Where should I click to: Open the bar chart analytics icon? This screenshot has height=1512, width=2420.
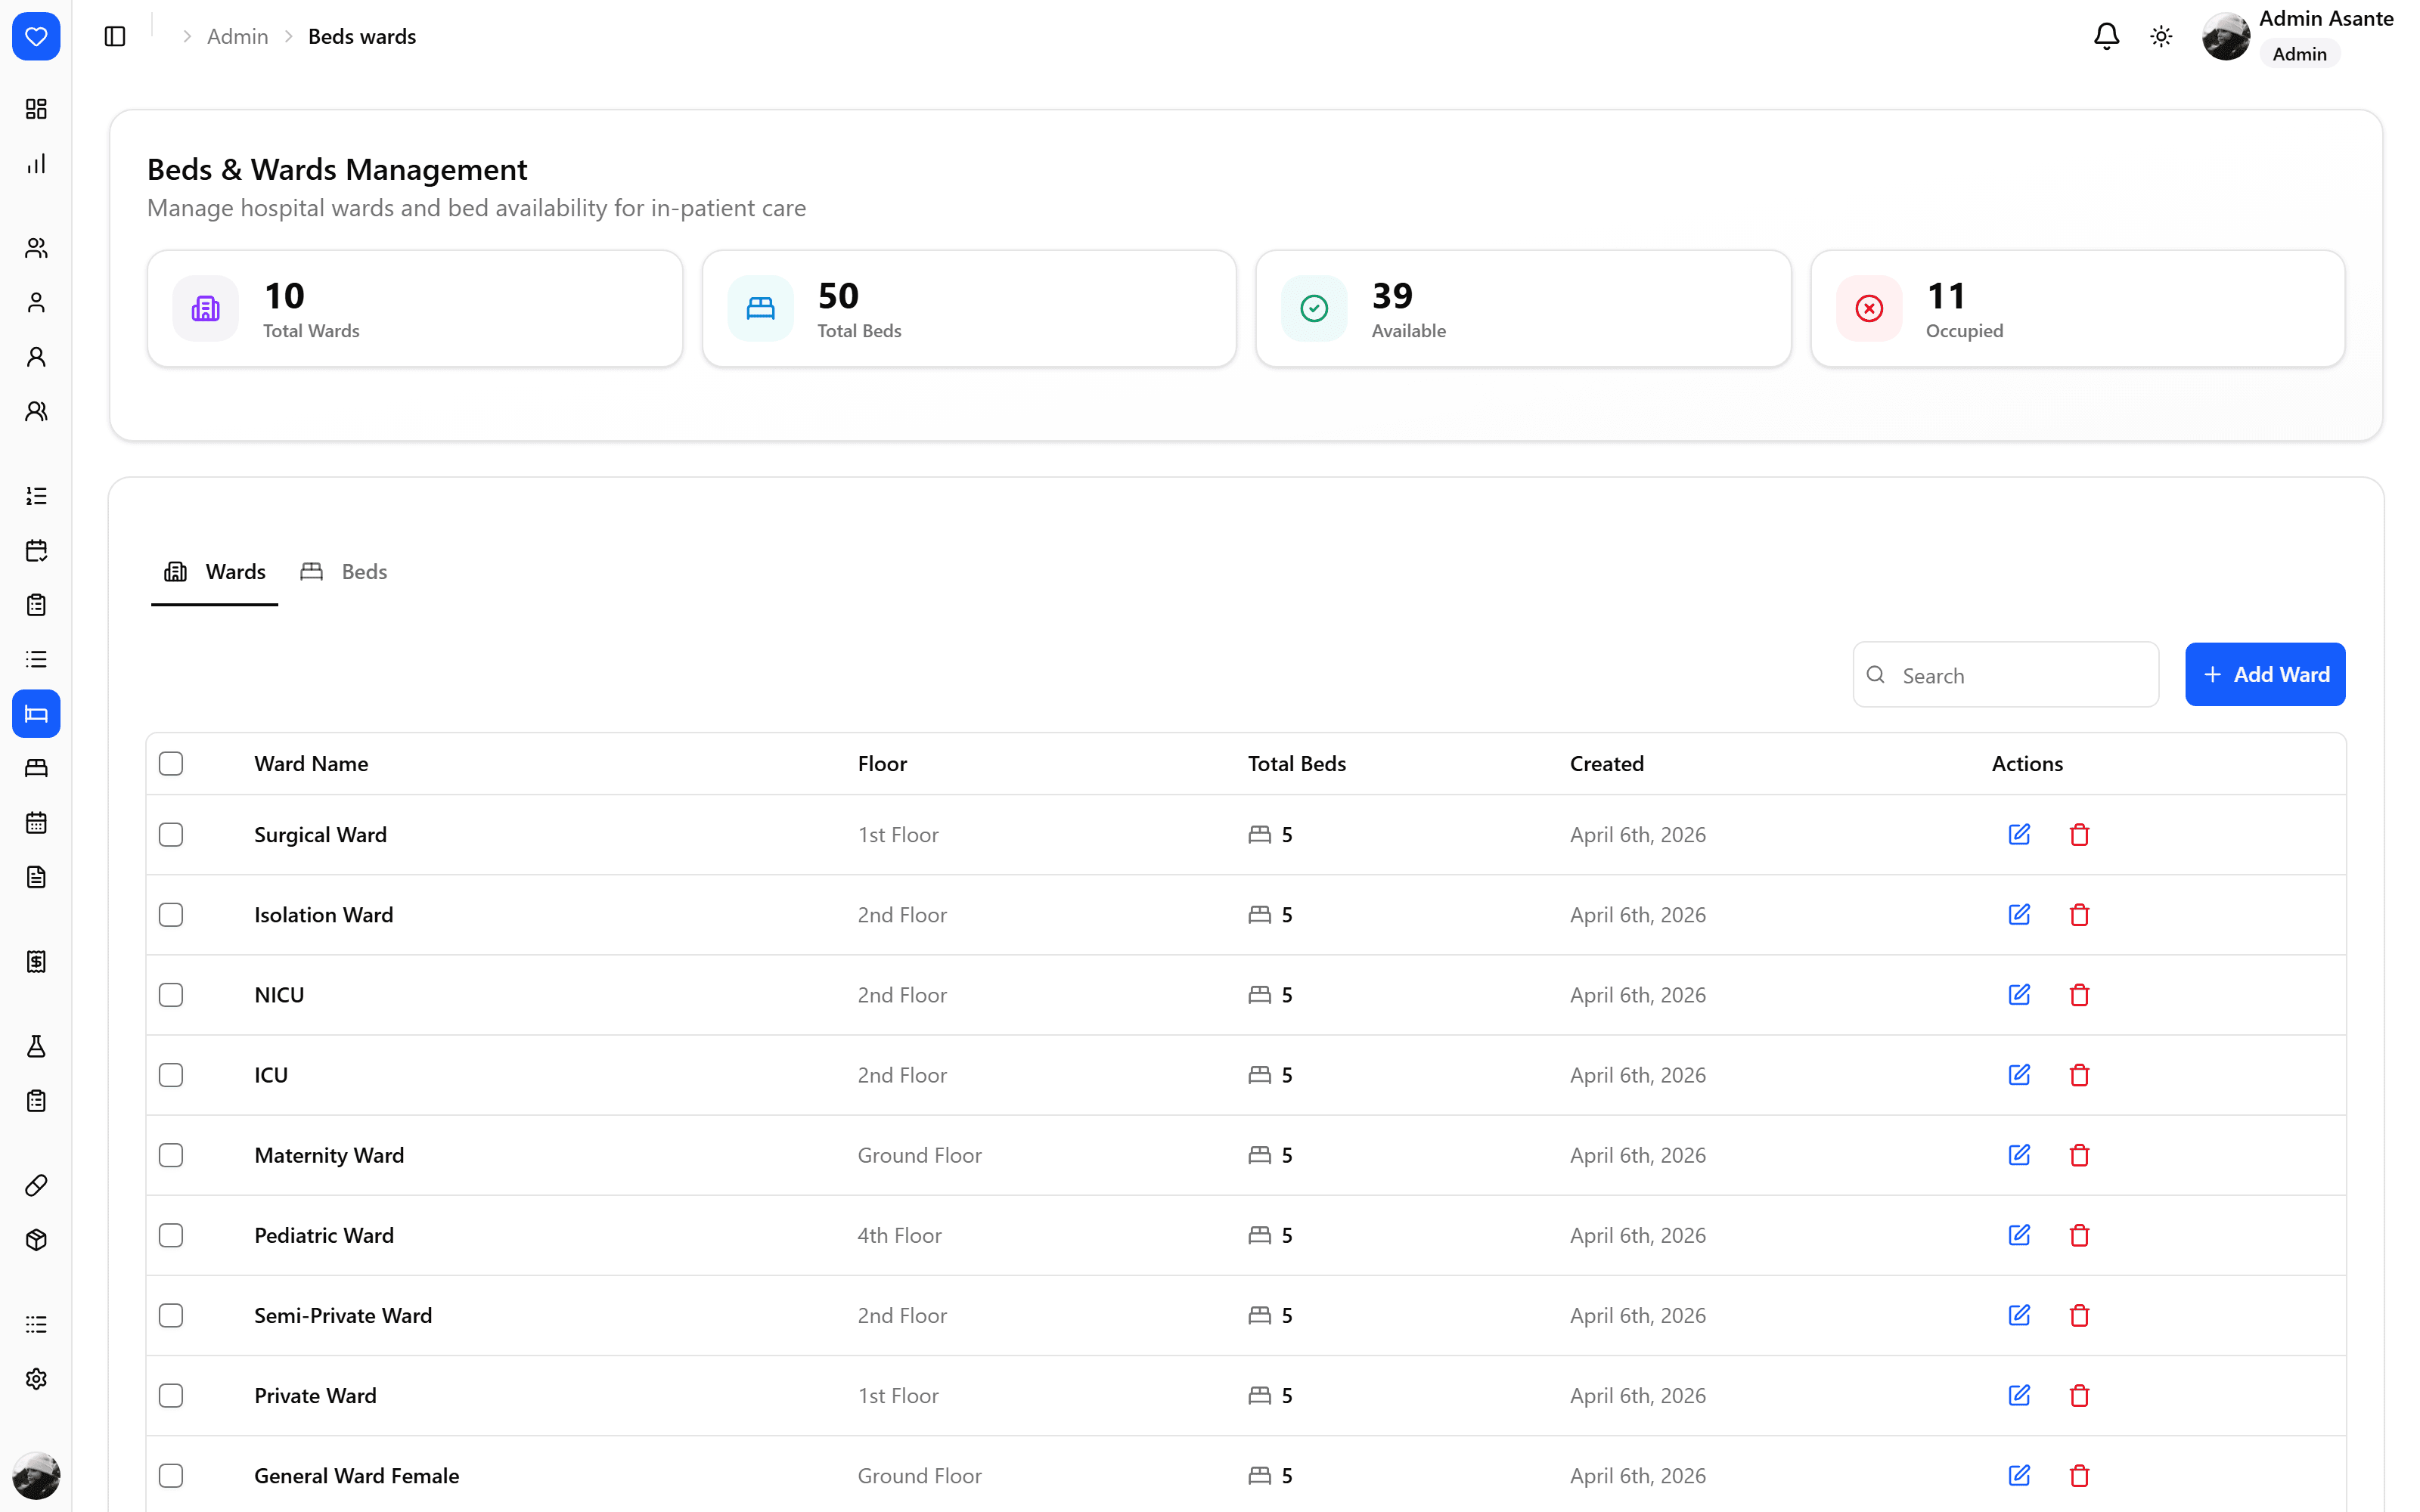click(x=36, y=164)
